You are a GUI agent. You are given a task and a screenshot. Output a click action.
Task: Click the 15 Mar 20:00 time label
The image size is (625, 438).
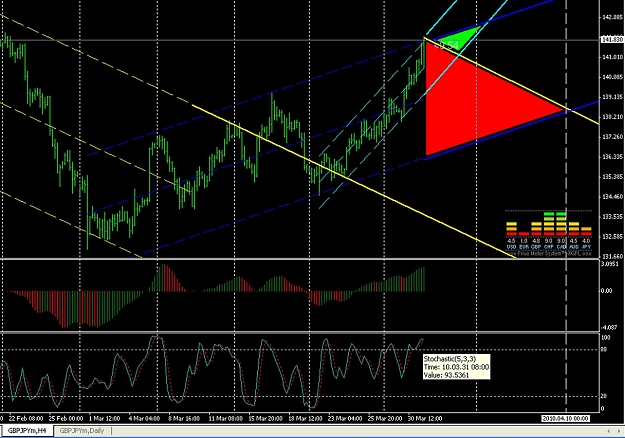coord(265,418)
